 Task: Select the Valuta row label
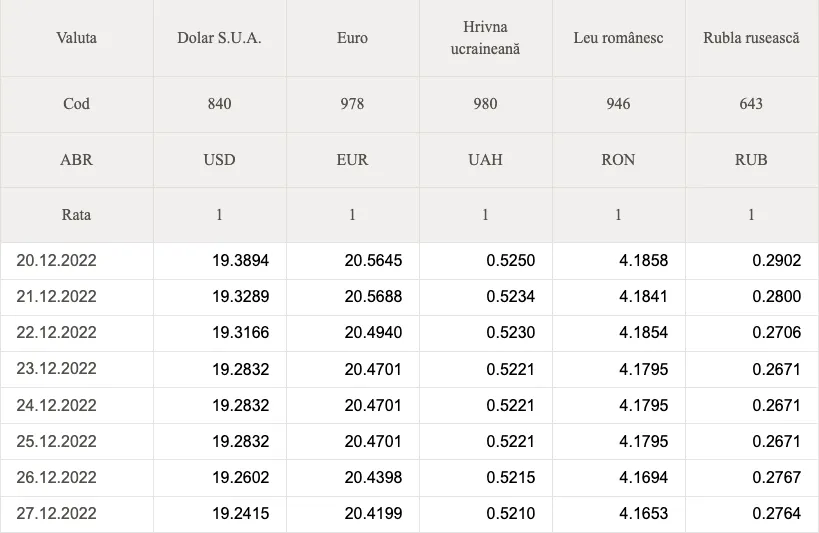pos(76,38)
